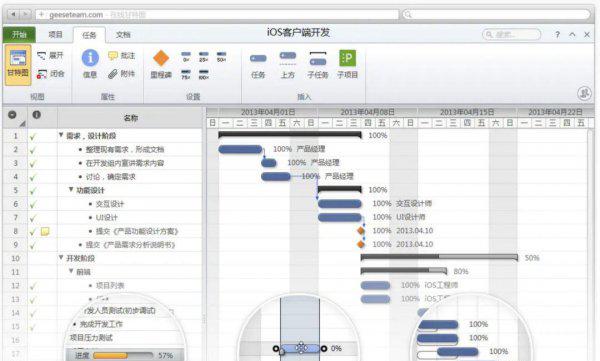Select the 任务 tab
The height and width of the screenshot is (361, 600).
[x=89, y=35]
